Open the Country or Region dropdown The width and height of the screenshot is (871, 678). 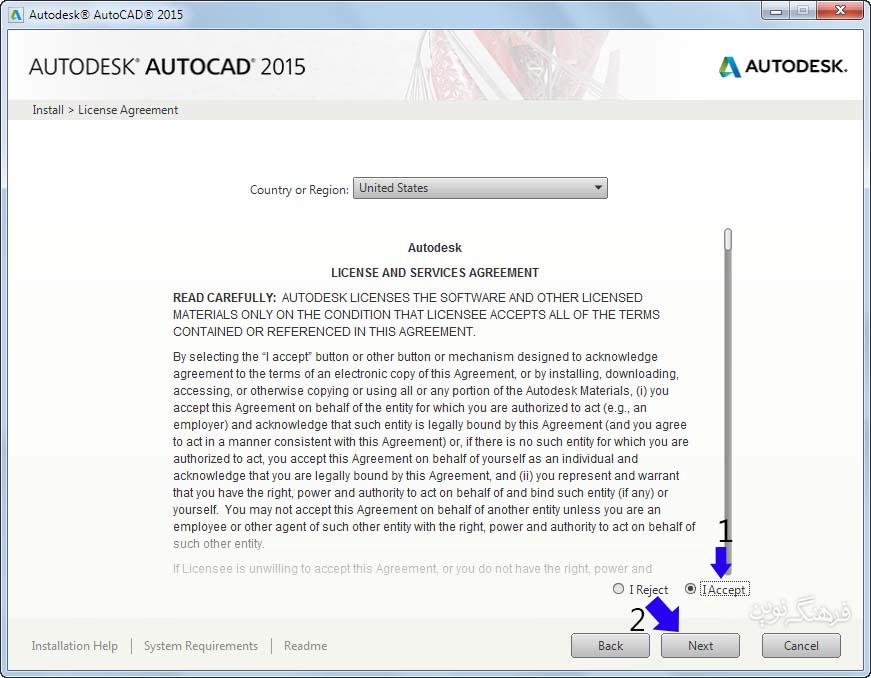(480, 188)
